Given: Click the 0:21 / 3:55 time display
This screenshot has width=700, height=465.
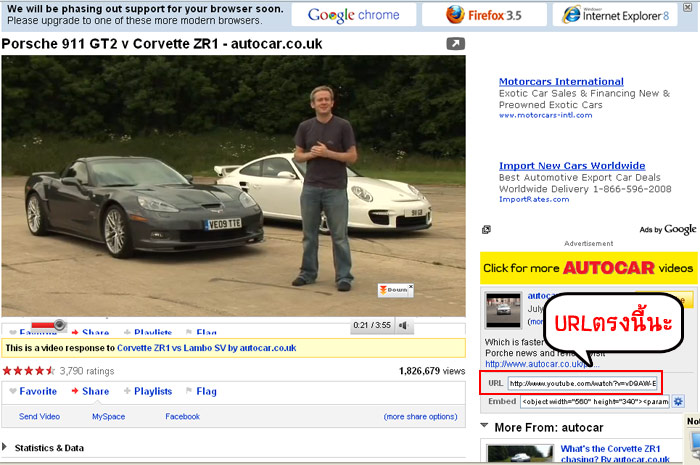Looking at the screenshot, I should 372,325.
